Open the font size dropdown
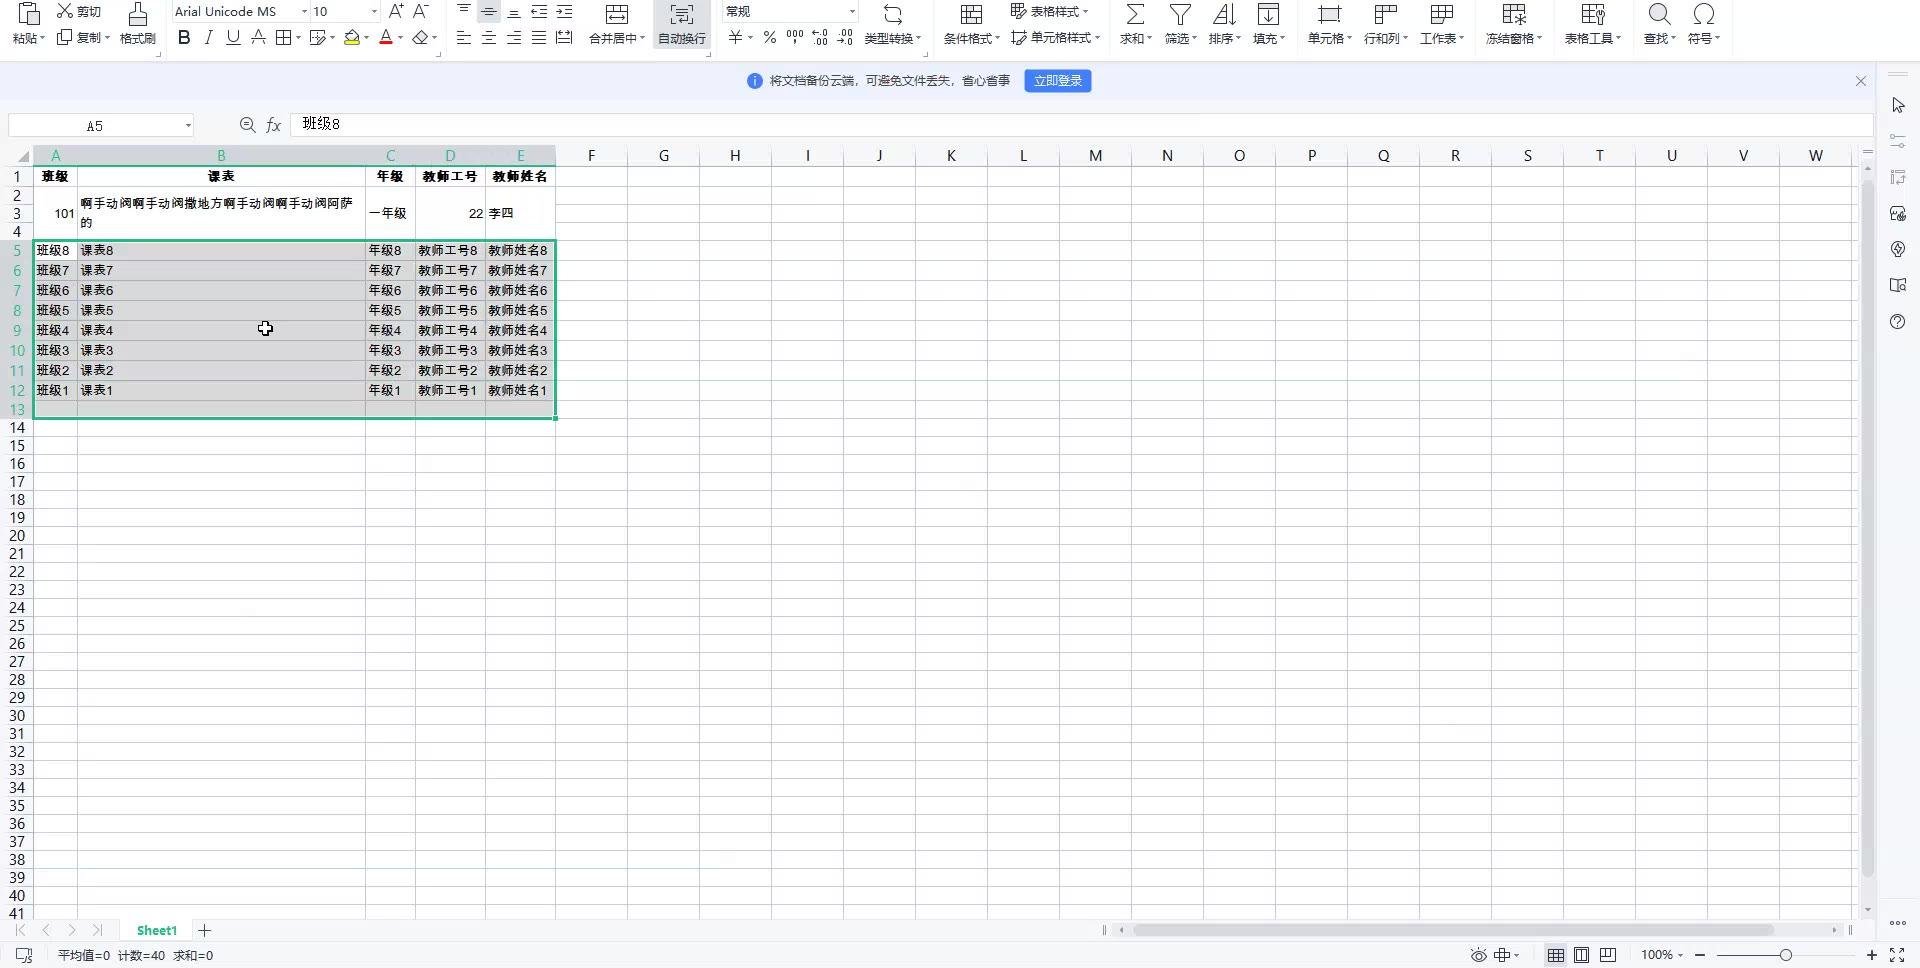Screen dimensions: 1920x968 tap(374, 12)
